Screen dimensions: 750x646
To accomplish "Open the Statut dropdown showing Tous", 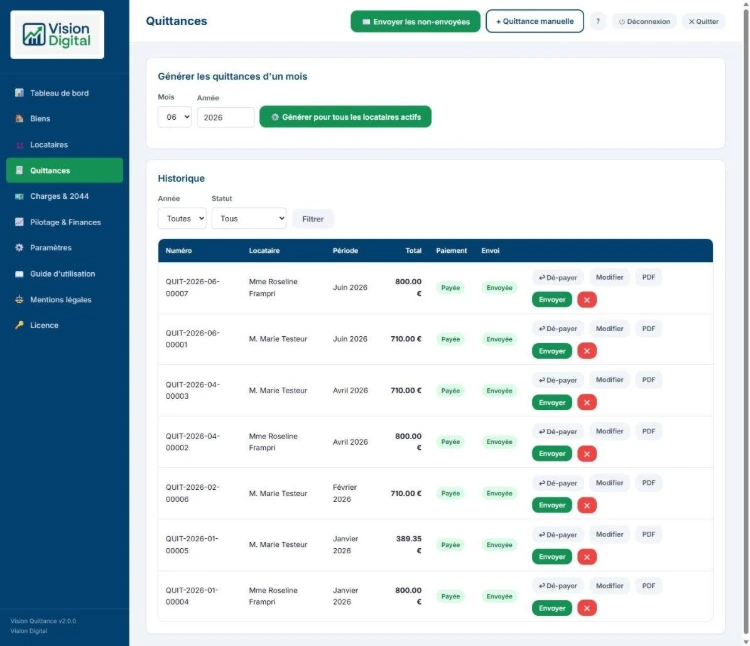I will coord(249,219).
